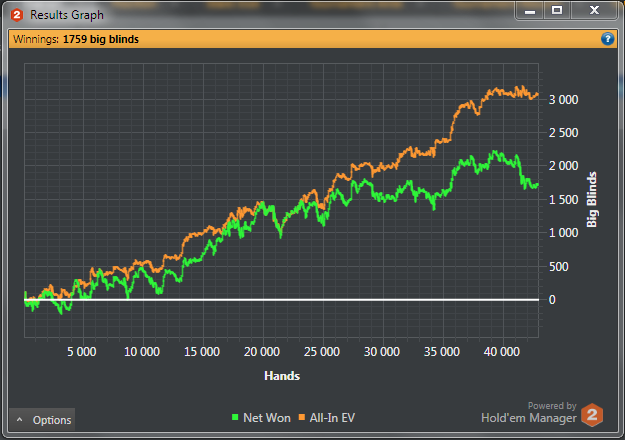
Task: Click the '5 000' x-axis label
Action: pyautogui.click(x=82, y=352)
